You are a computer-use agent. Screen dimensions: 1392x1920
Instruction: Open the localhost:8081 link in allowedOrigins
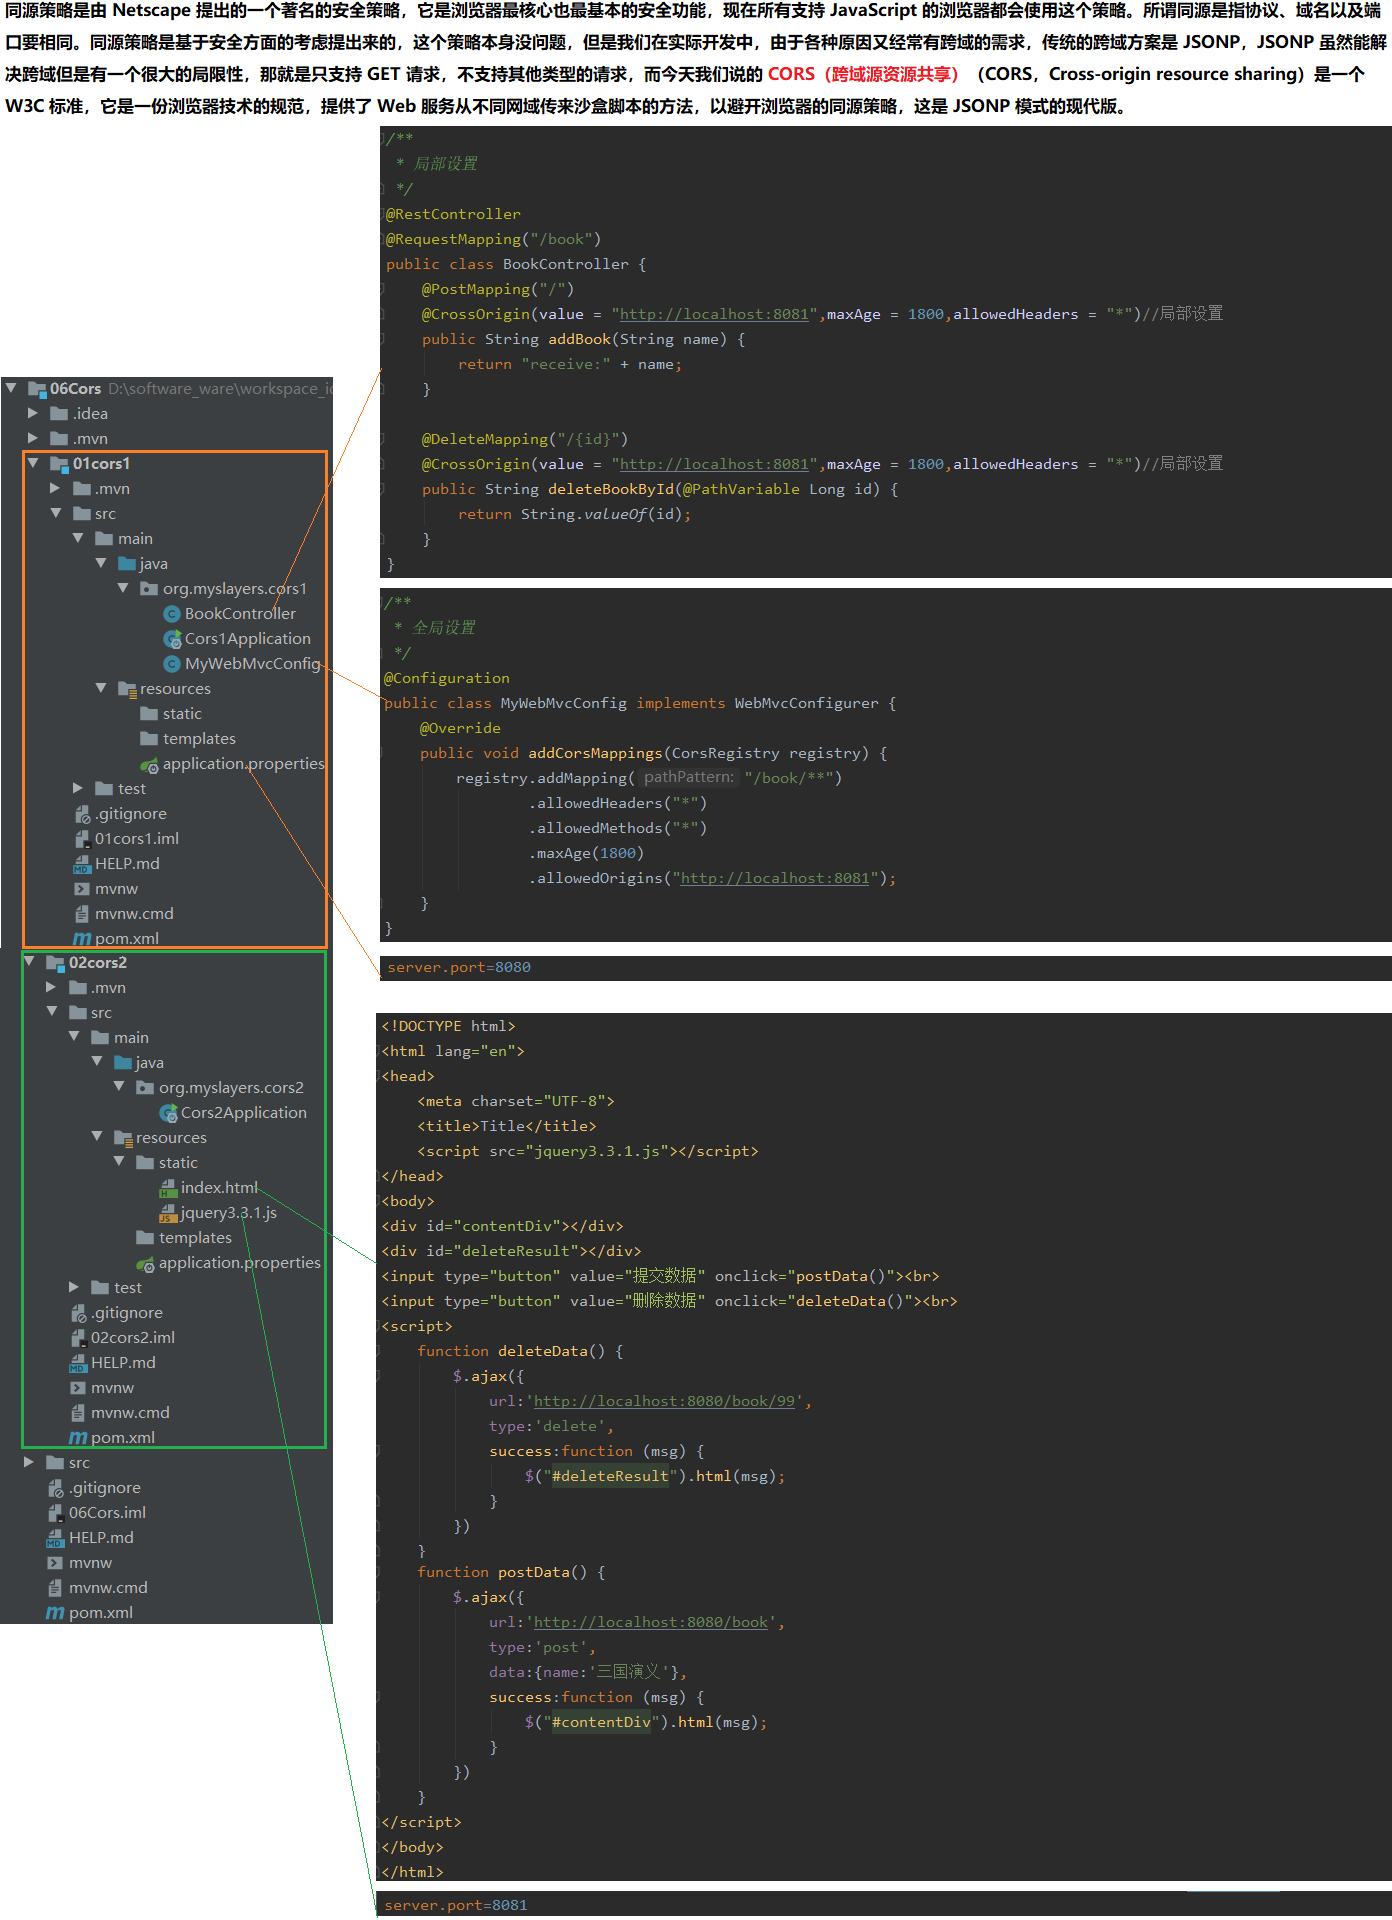tap(775, 878)
